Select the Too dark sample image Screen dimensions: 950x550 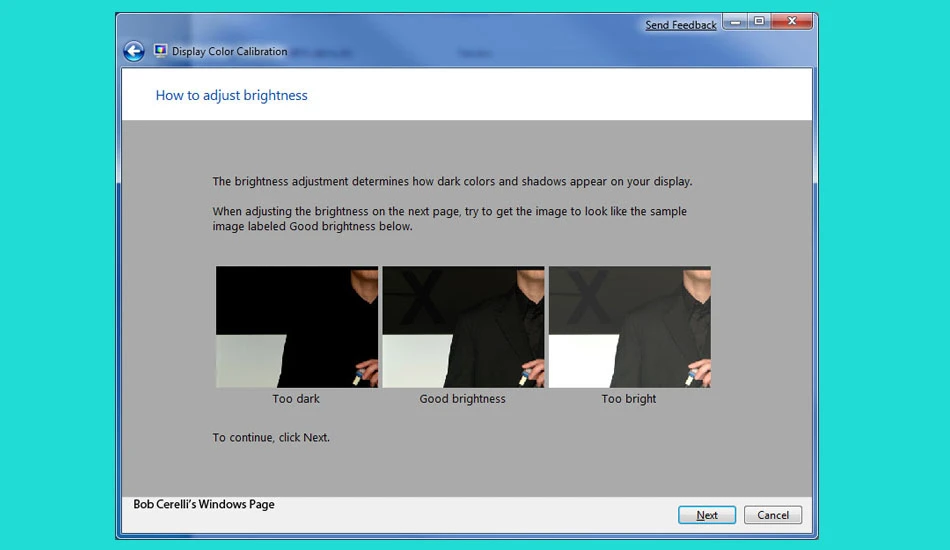point(297,327)
